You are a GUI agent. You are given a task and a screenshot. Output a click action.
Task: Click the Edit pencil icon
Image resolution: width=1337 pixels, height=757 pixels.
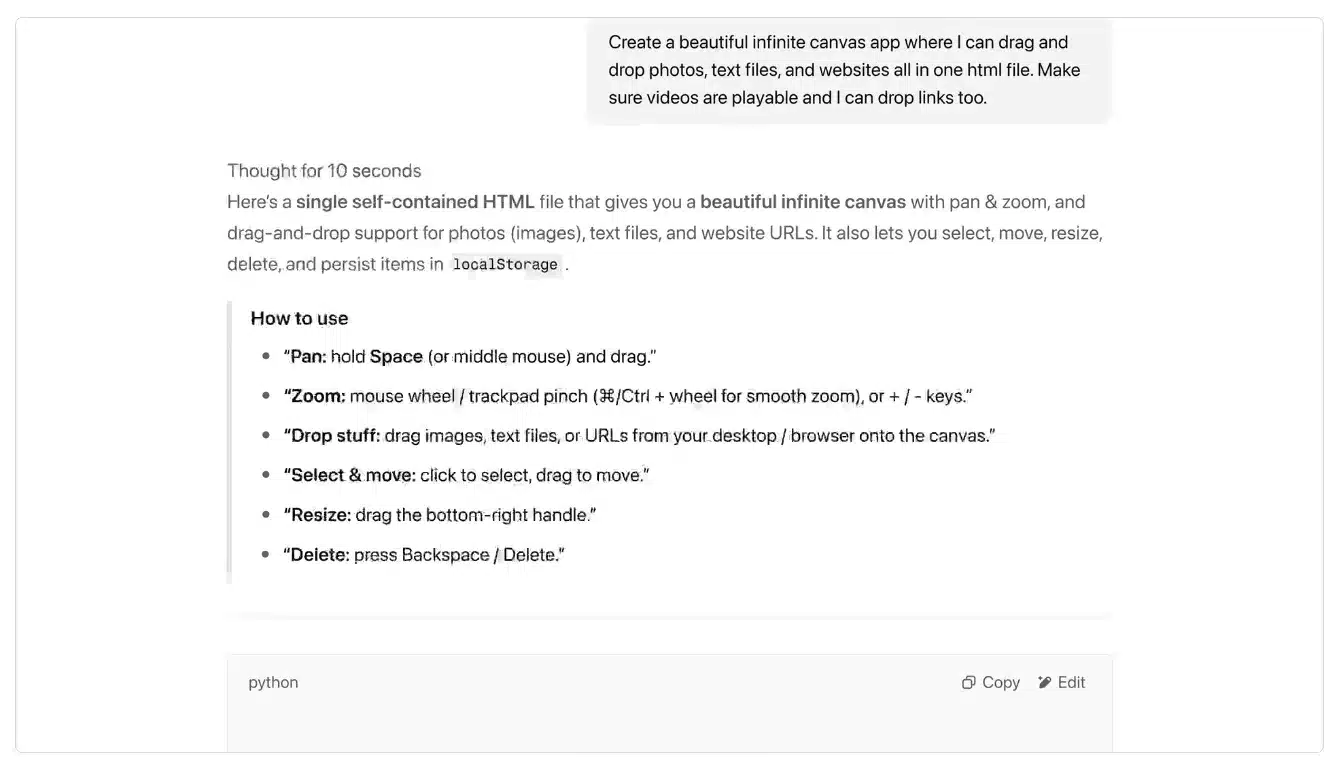pos(1045,683)
